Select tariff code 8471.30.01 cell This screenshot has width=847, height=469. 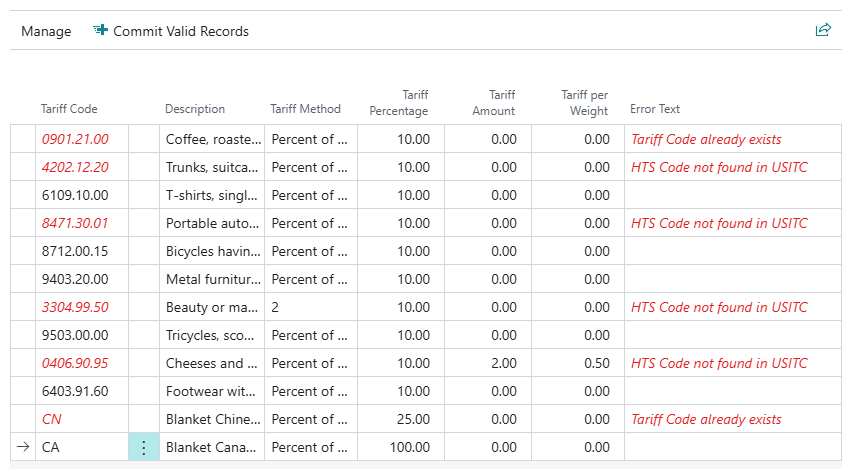point(75,224)
